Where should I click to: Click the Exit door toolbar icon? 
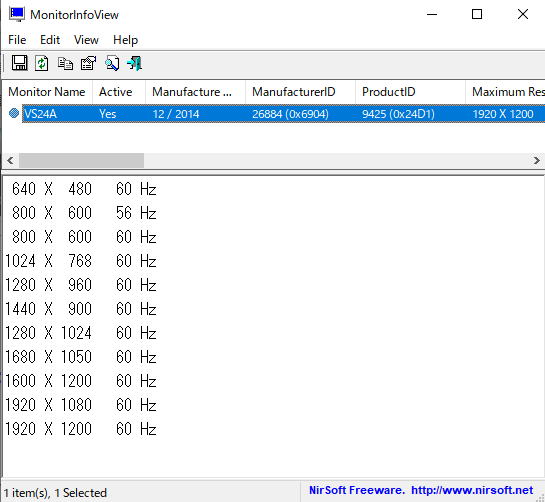[x=135, y=63]
